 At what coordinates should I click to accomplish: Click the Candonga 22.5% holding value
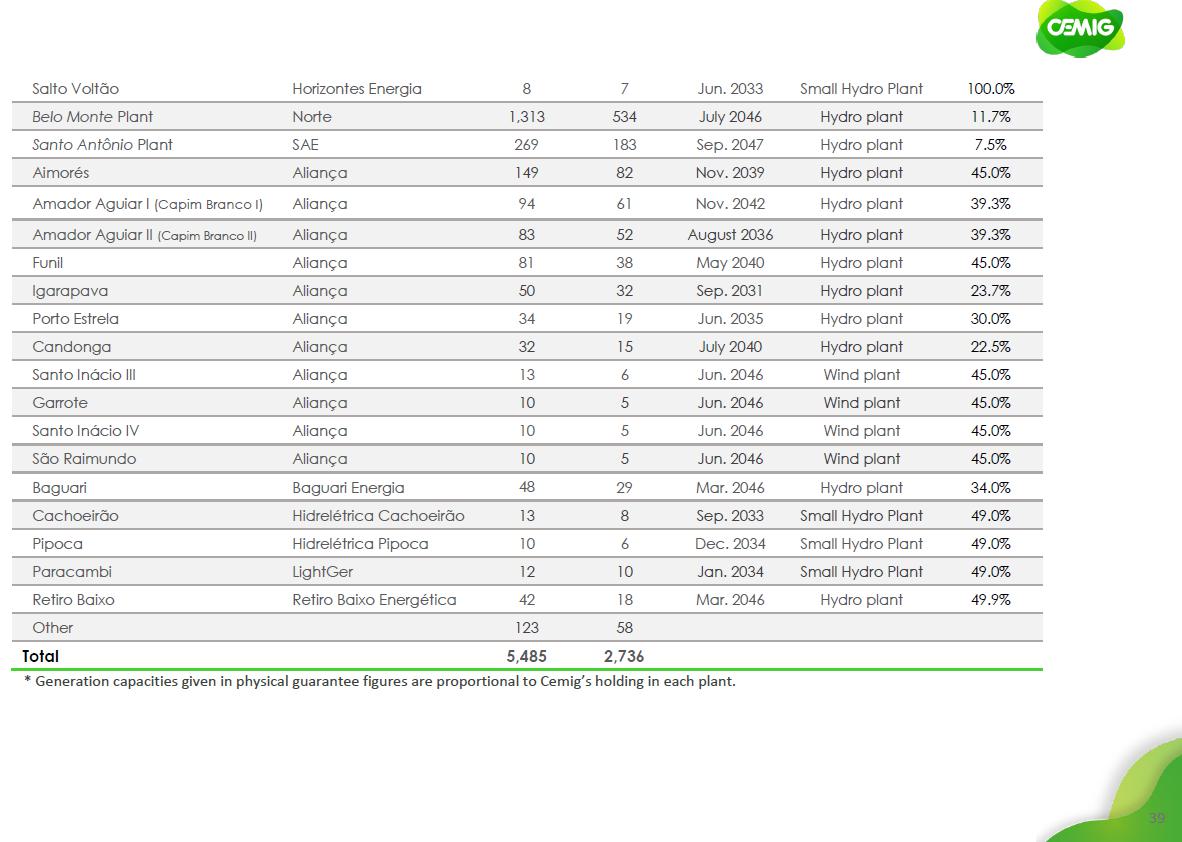990,347
